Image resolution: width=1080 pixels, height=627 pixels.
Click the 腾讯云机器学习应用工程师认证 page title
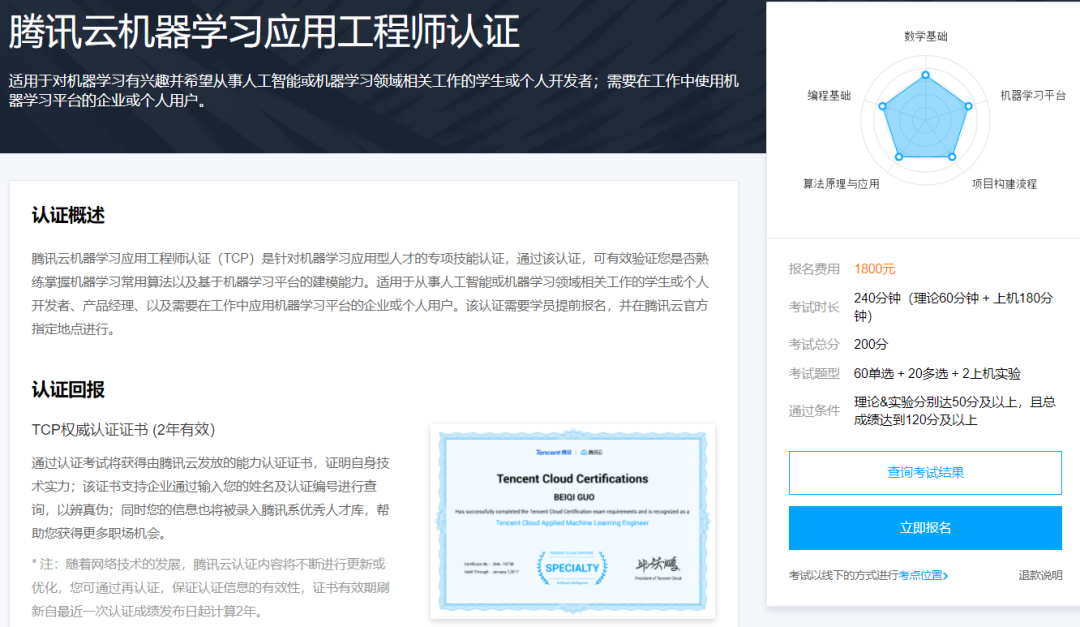point(265,32)
